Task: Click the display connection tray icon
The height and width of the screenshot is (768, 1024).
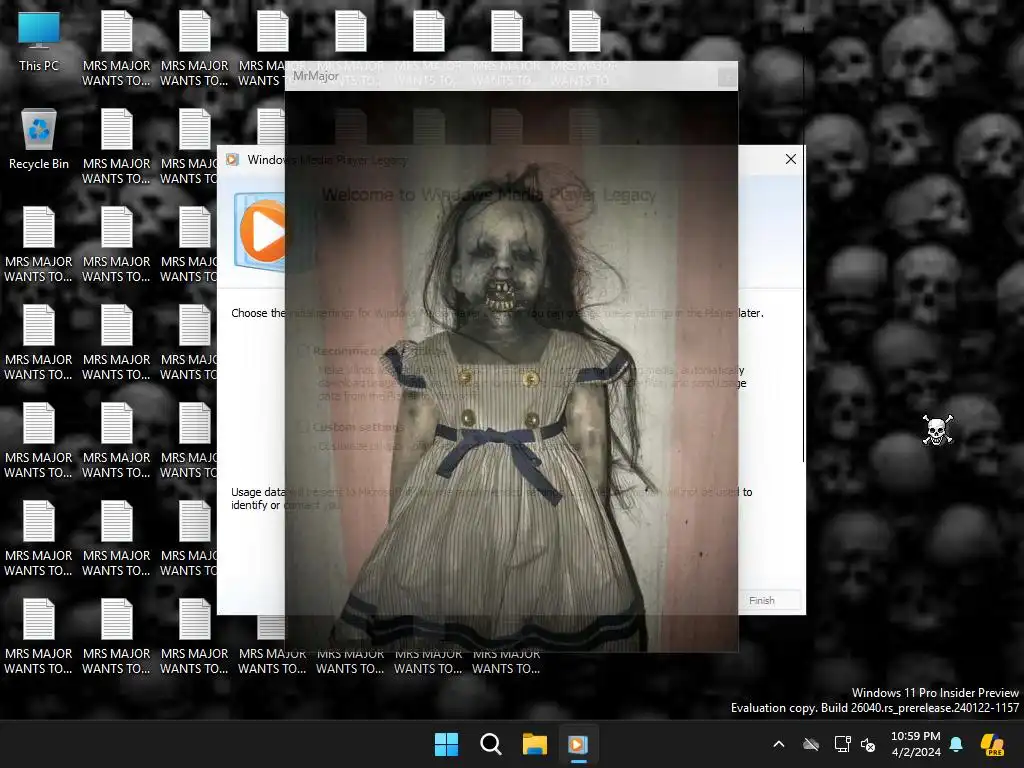Action: tap(842, 744)
